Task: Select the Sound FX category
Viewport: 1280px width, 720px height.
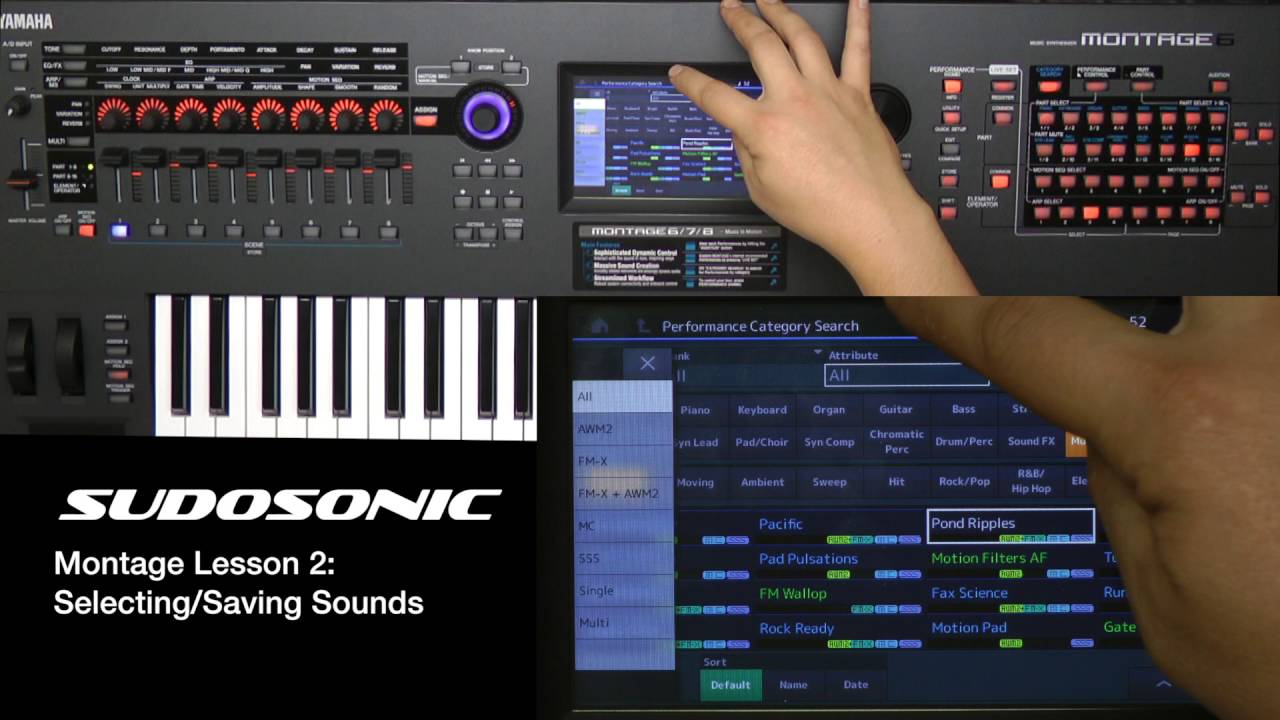Action: pyautogui.click(x=1031, y=441)
